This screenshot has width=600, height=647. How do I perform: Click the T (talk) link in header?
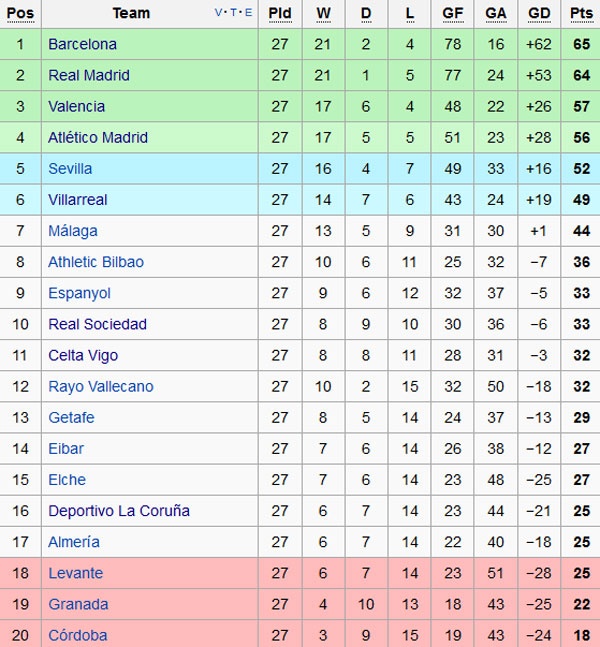(x=233, y=13)
